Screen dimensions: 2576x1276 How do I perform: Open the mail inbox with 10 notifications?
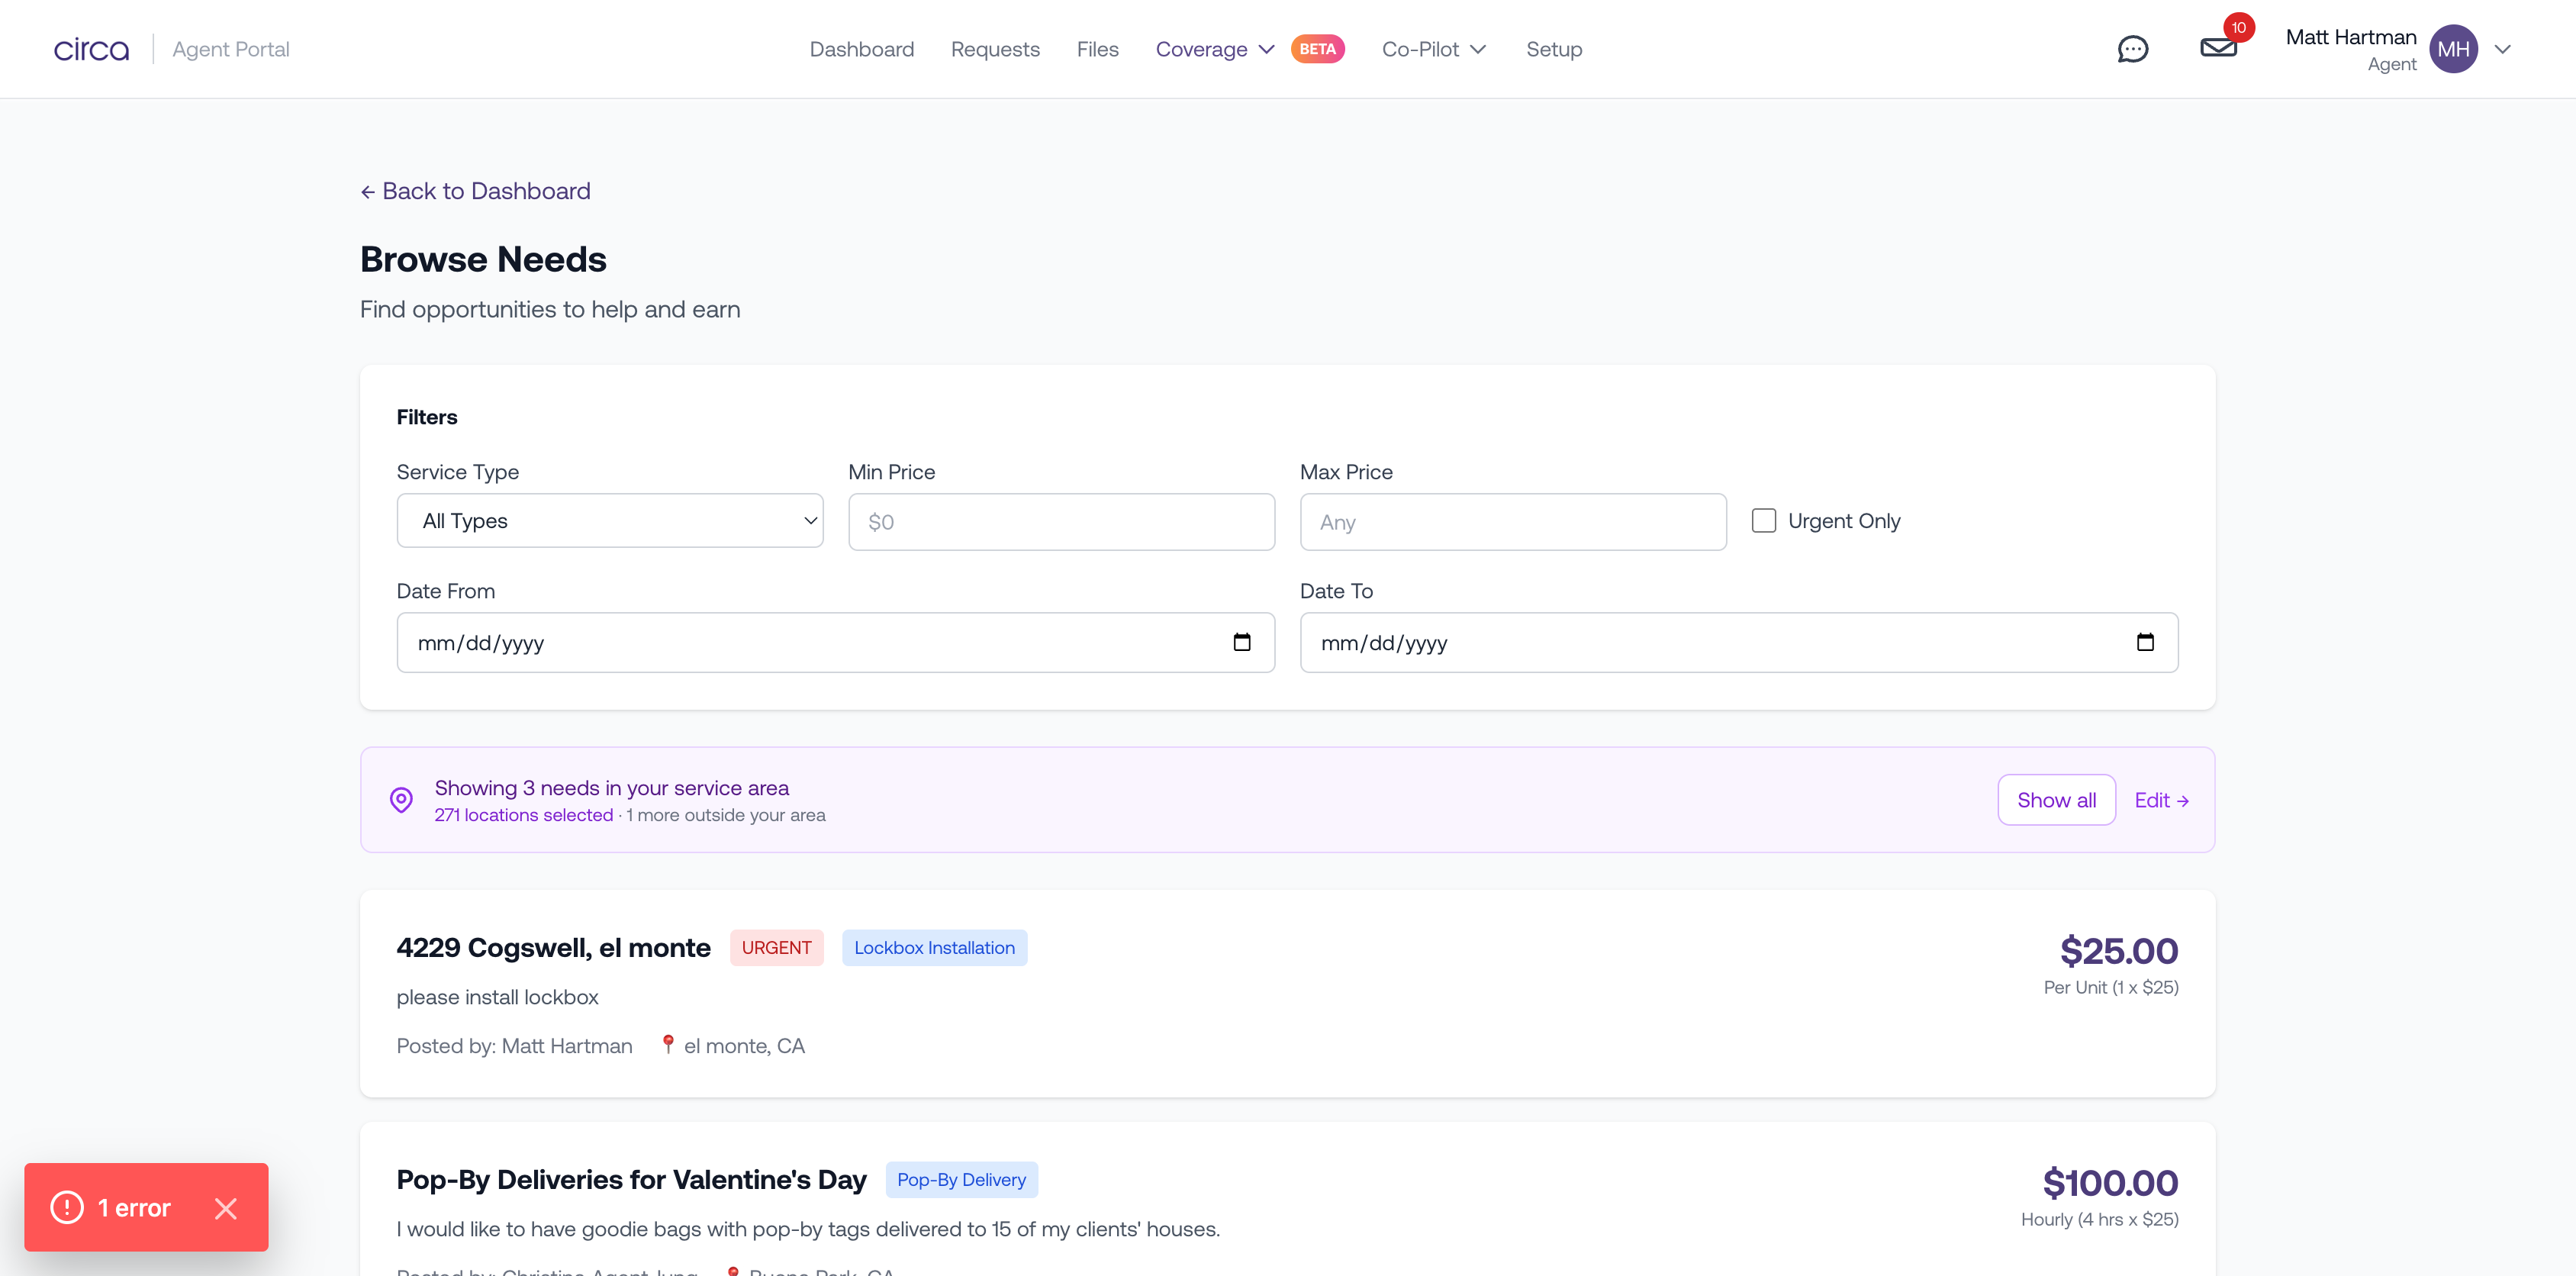tap(2218, 47)
